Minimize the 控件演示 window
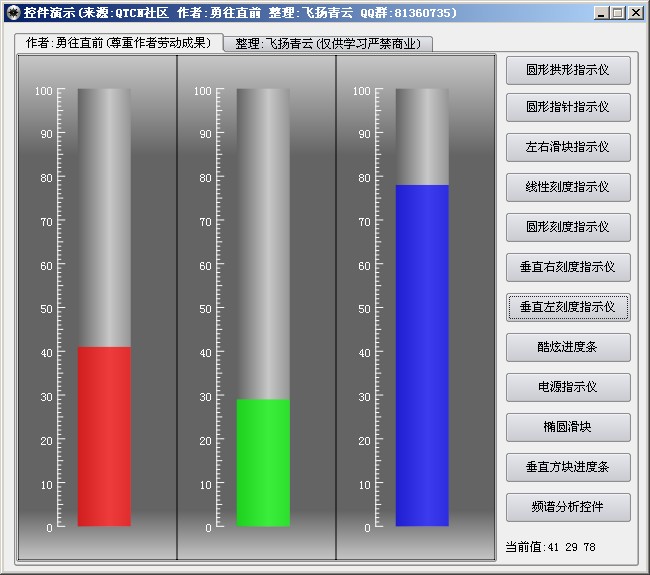 pyautogui.click(x=601, y=13)
